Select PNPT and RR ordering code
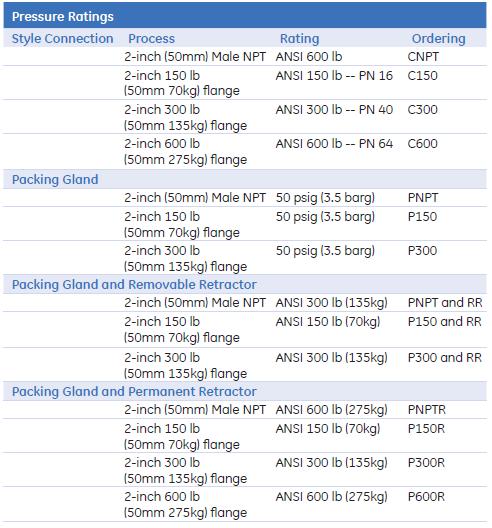 coord(445,302)
